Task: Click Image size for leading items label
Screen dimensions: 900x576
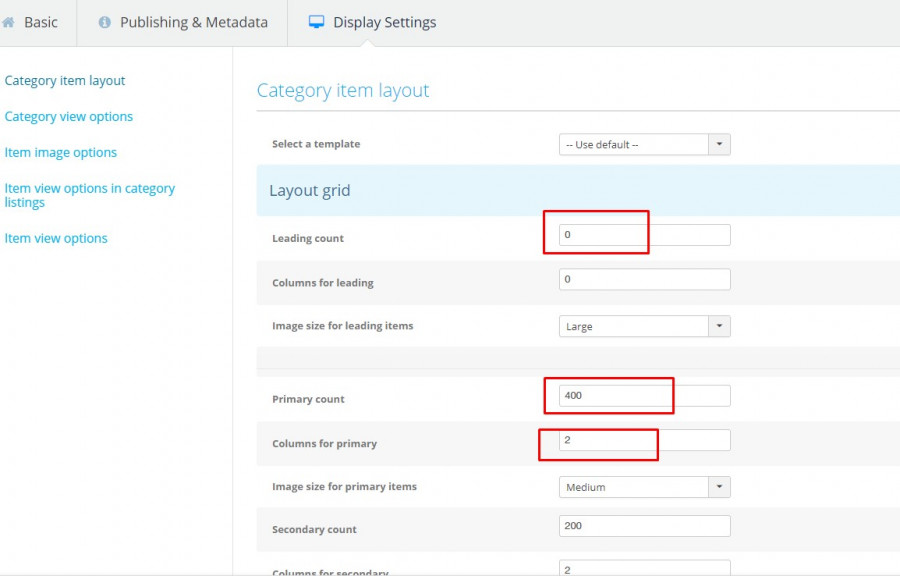Action: (x=343, y=326)
